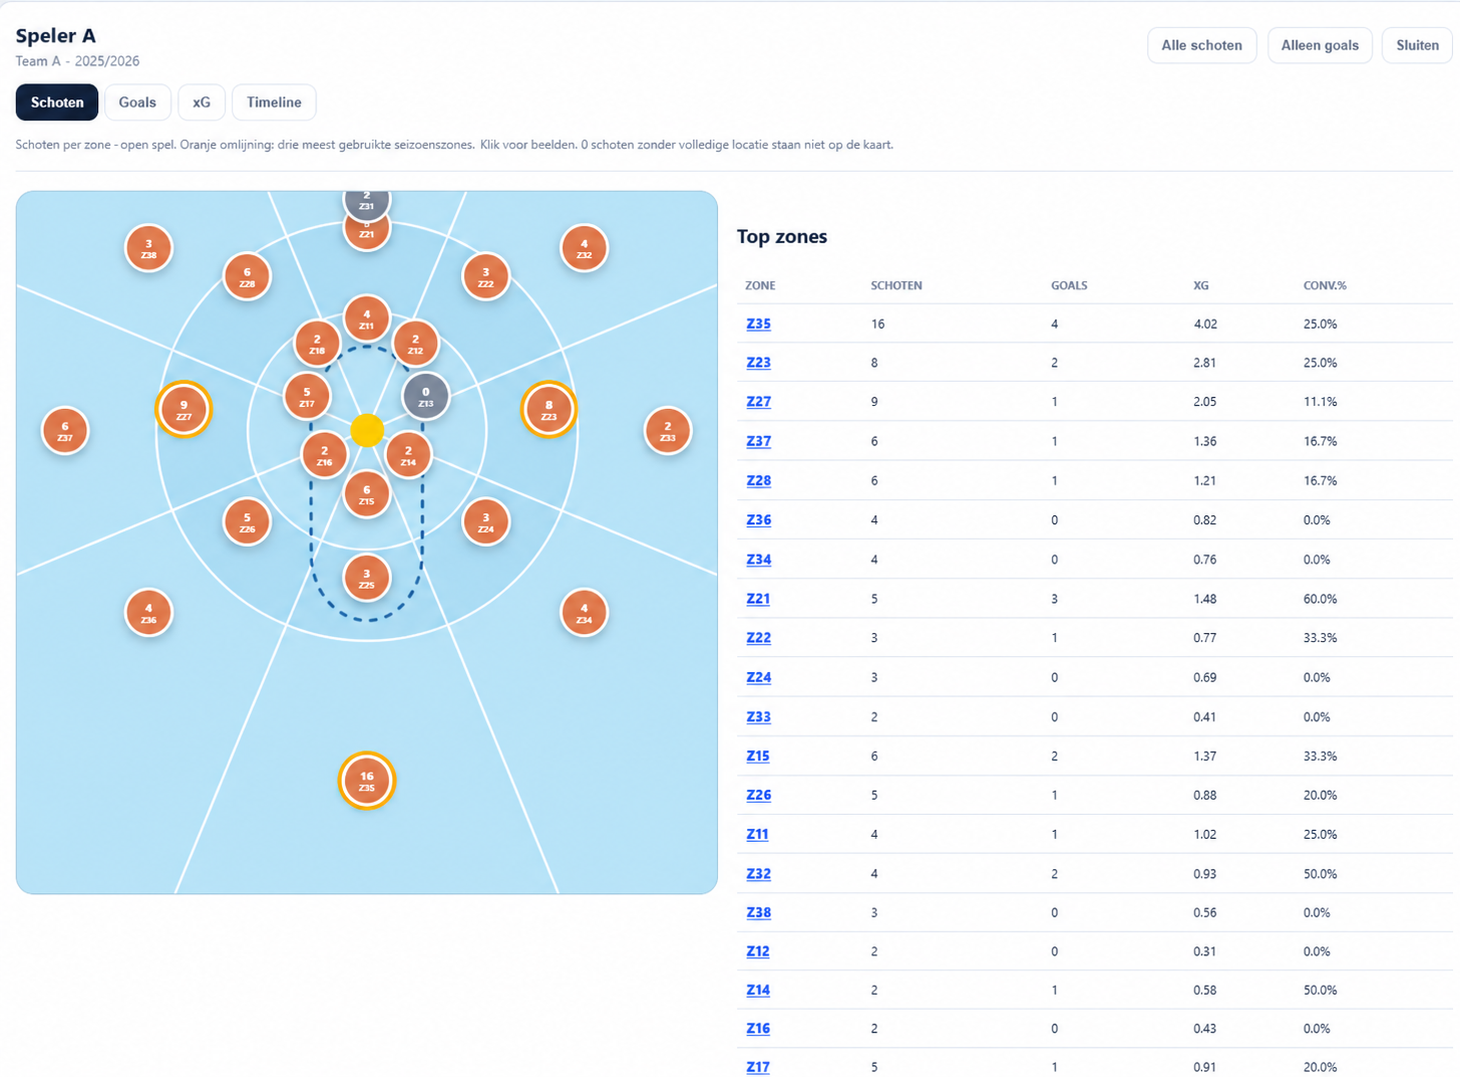Filter with Alleen goals button

click(x=1319, y=45)
